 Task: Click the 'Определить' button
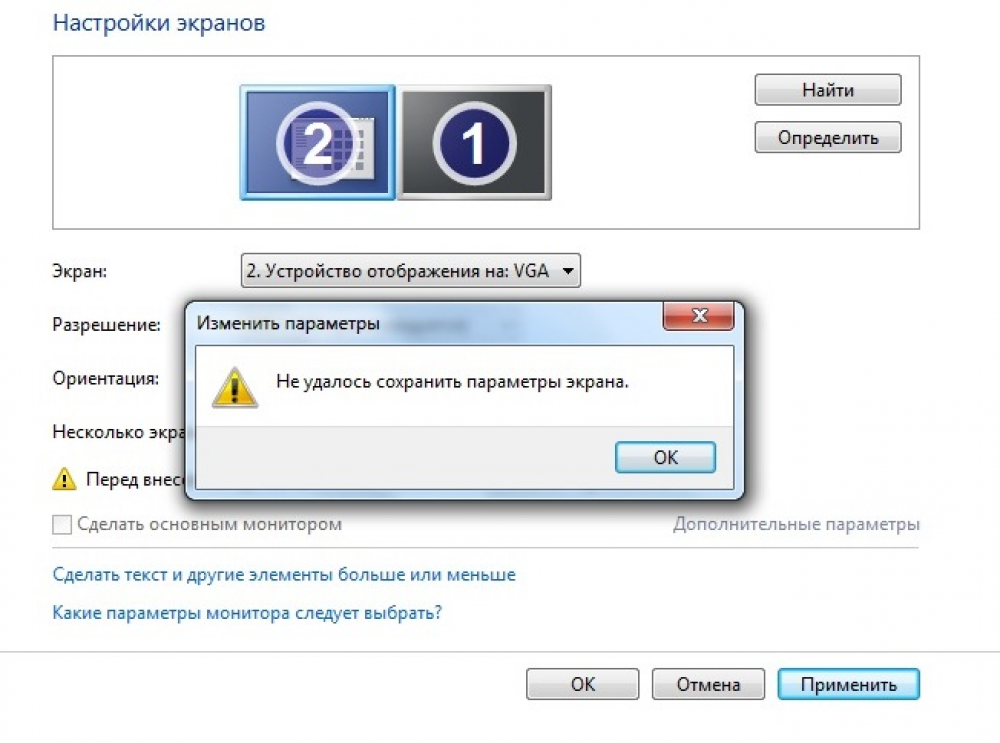828,138
